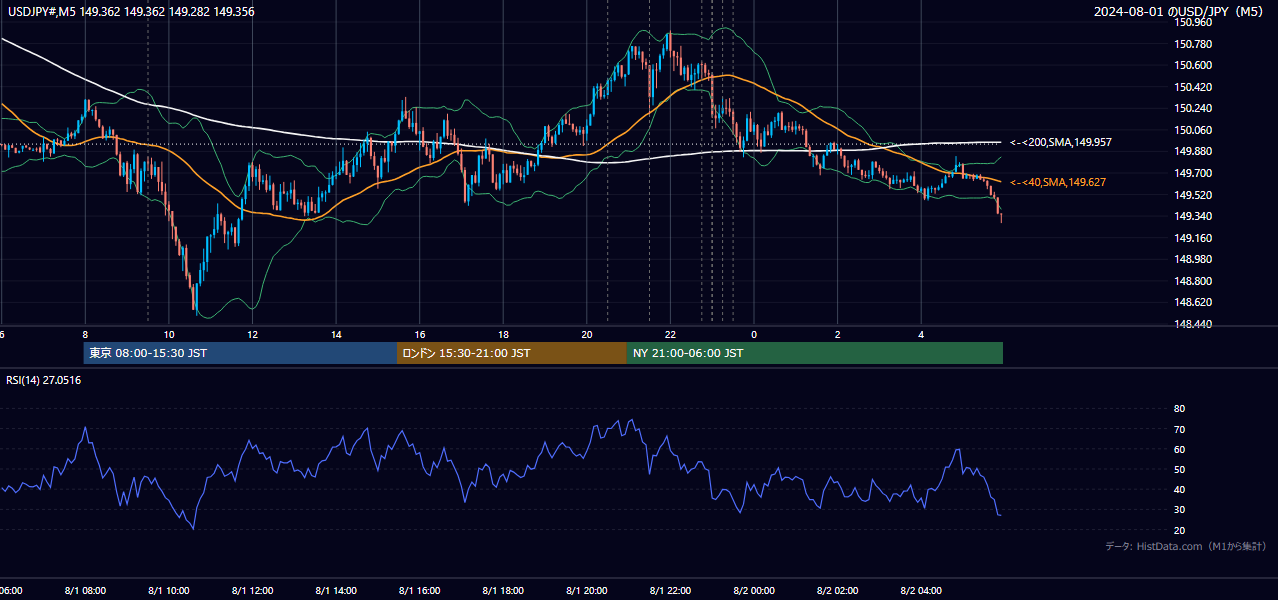Image resolution: width=1278 pixels, height=600 pixels.
Task: Click hour label 4 under the price chart
Action: point(921,334)
